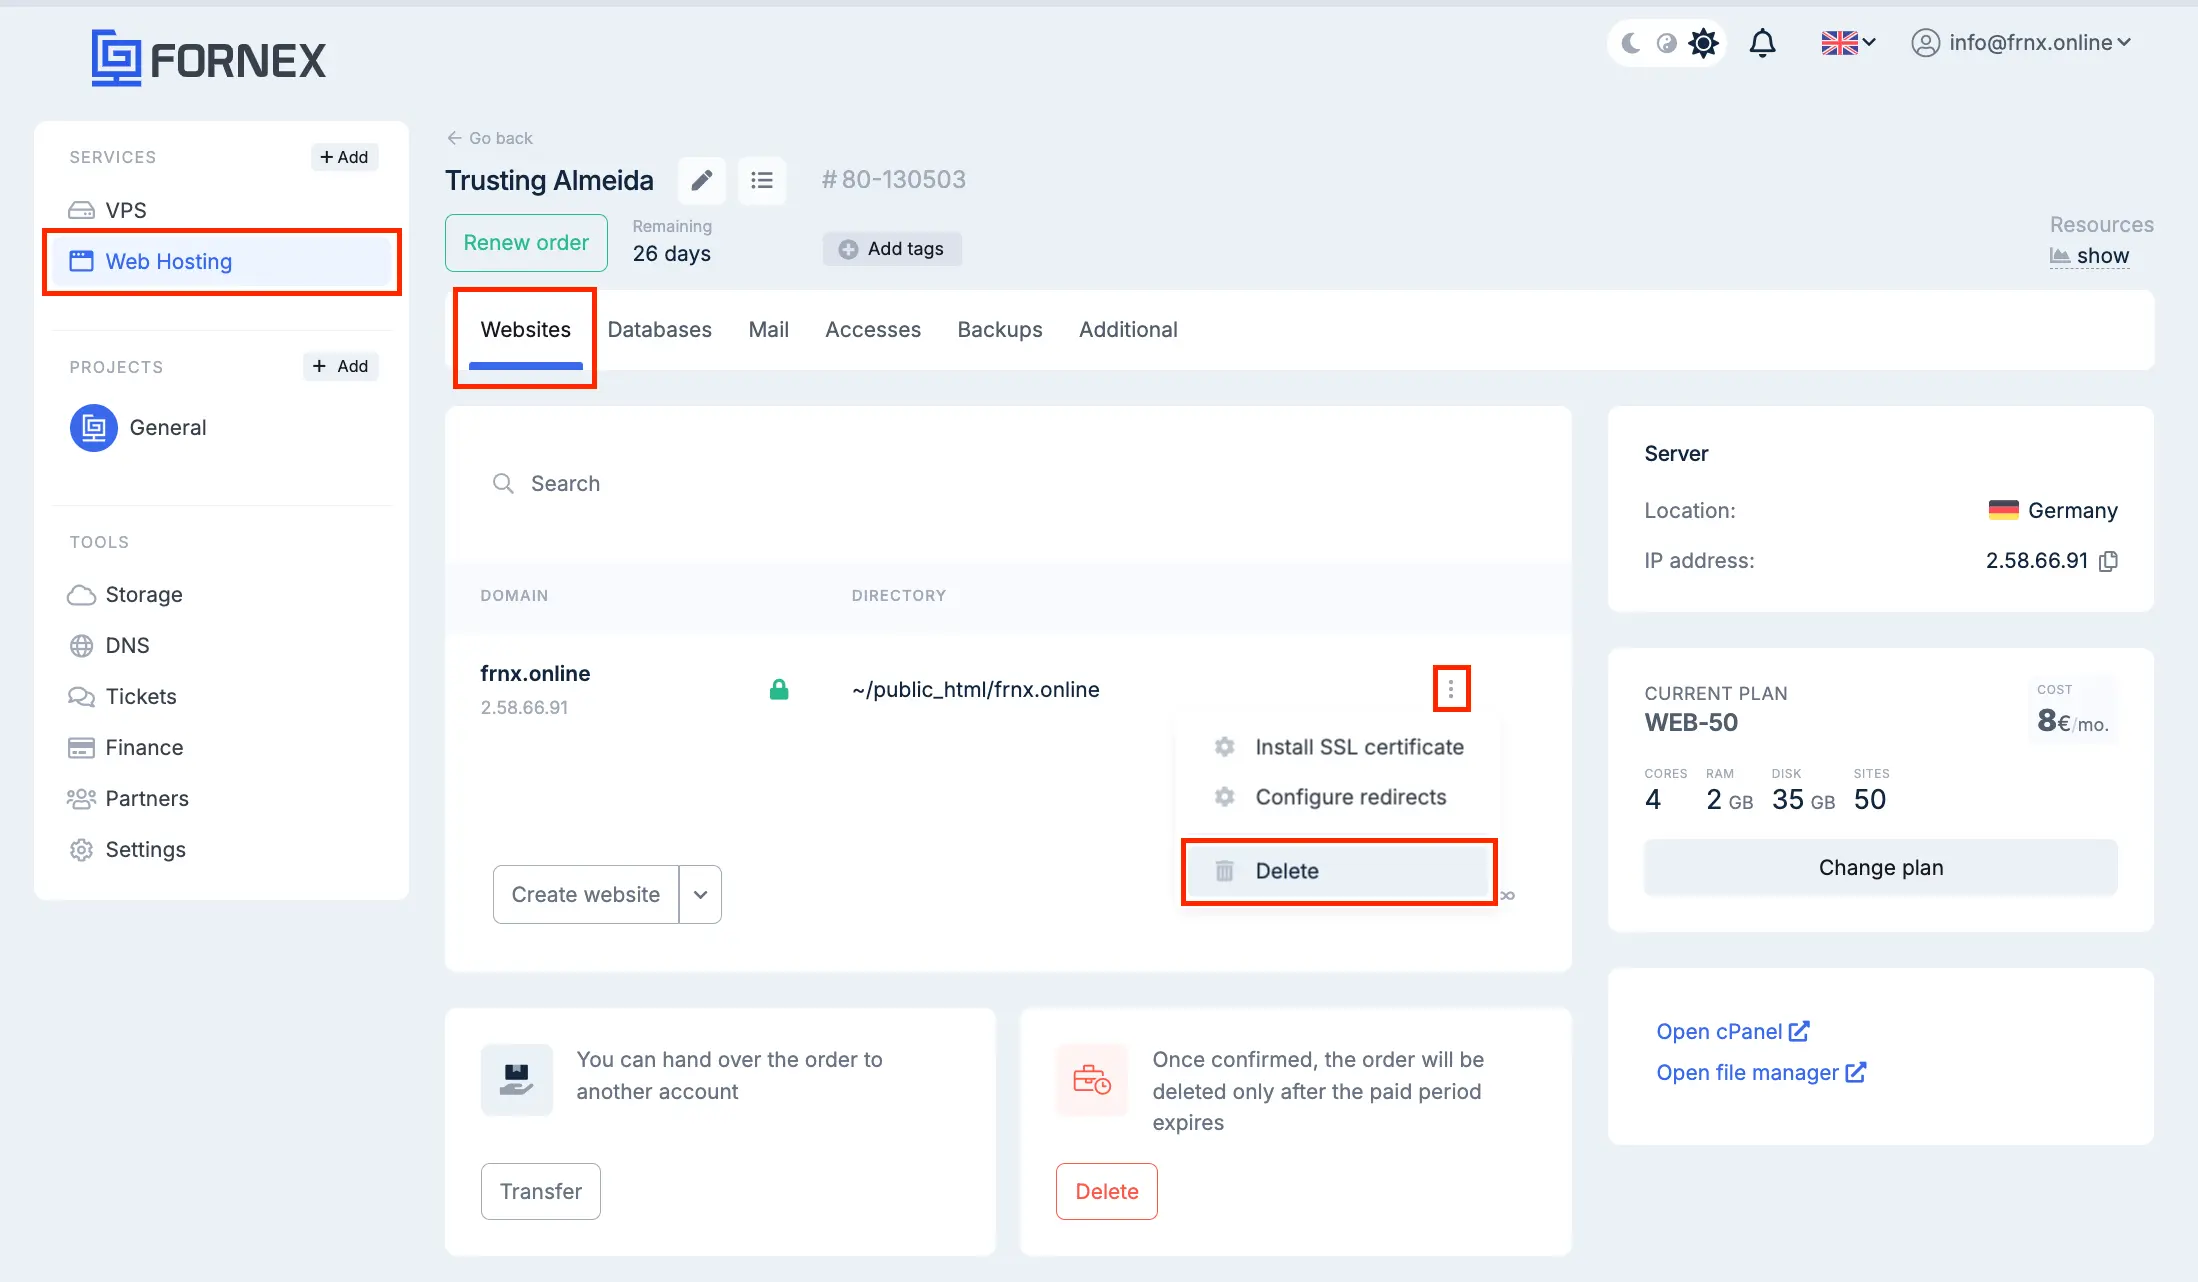Click the General project avatar icon
The height and width of the screenshot is (1282, 2198).
[x=94, y=428]
